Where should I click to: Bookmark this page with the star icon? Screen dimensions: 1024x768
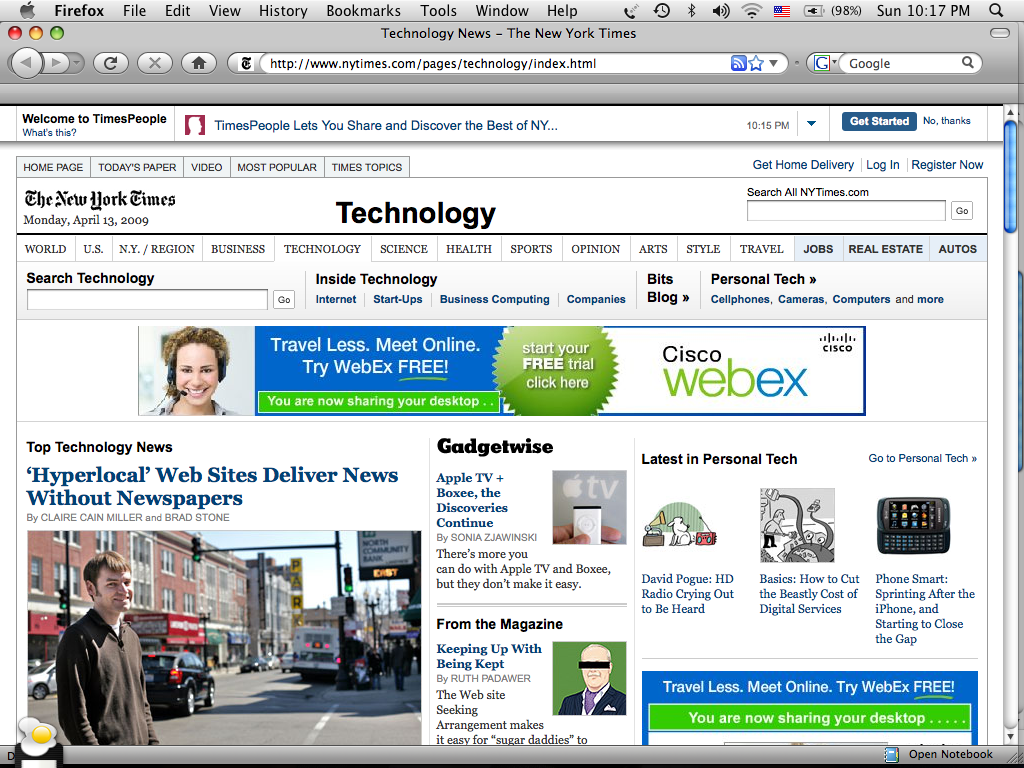[756, 63]
